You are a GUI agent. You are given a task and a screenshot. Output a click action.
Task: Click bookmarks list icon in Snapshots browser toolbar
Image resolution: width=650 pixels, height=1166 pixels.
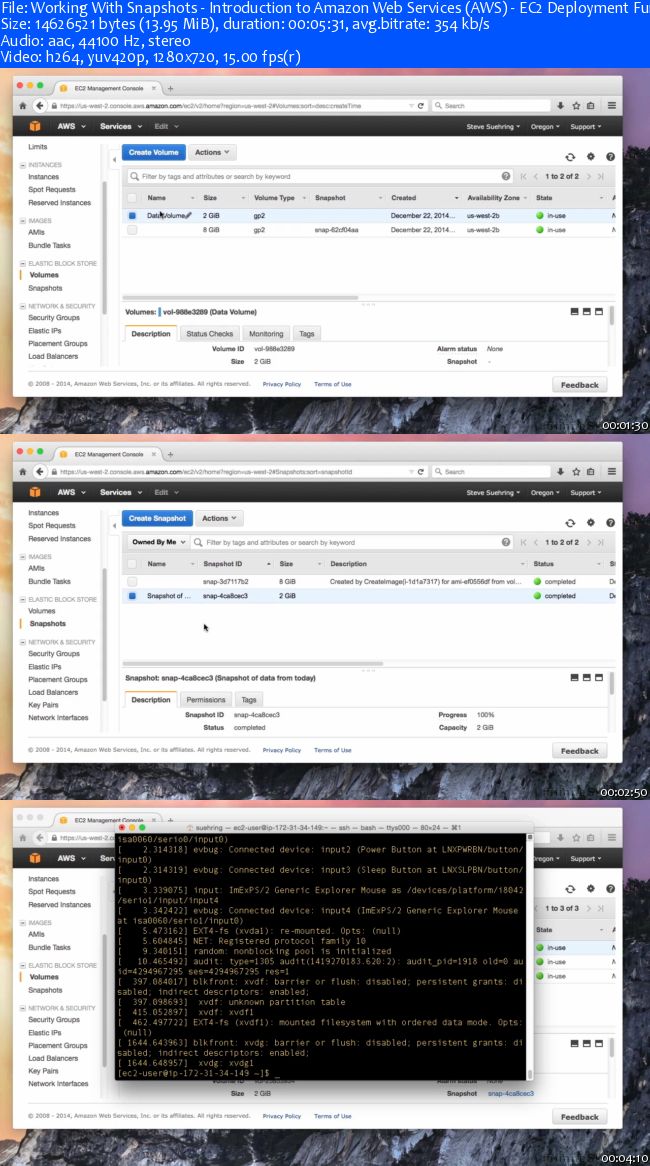coord(591,471)
